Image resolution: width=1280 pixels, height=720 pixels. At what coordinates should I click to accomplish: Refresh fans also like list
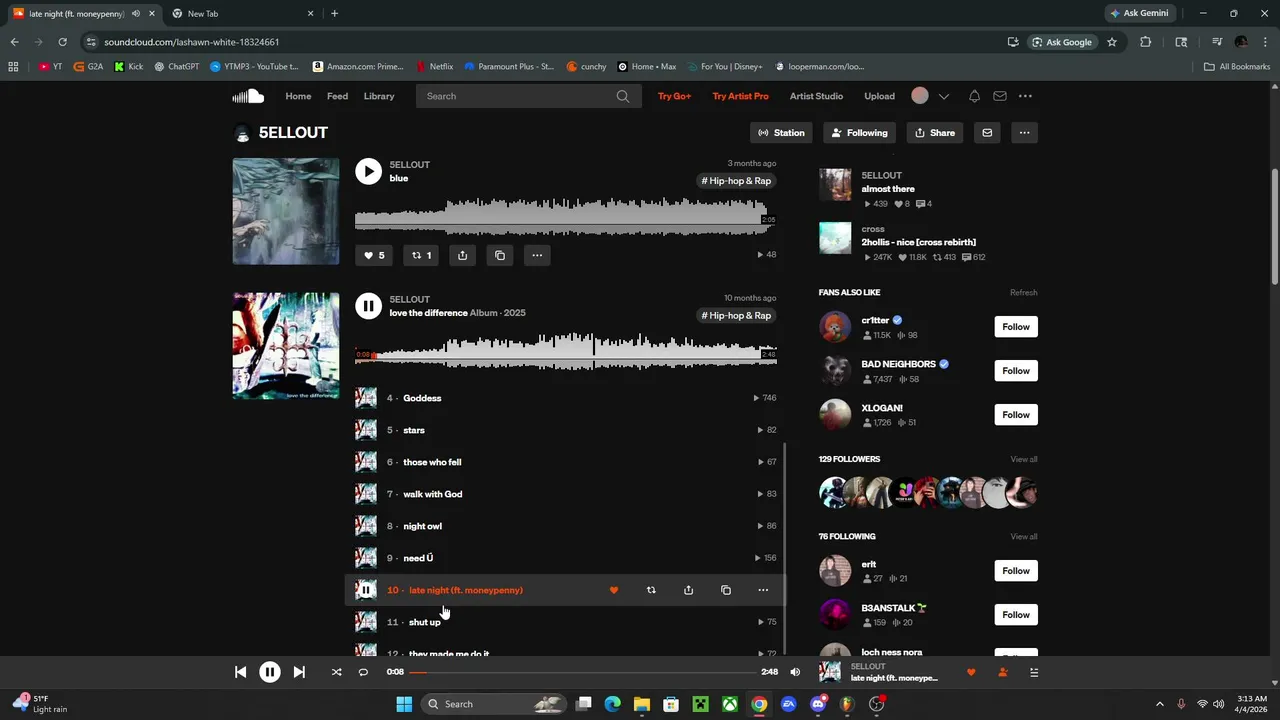pos(1023,293)
